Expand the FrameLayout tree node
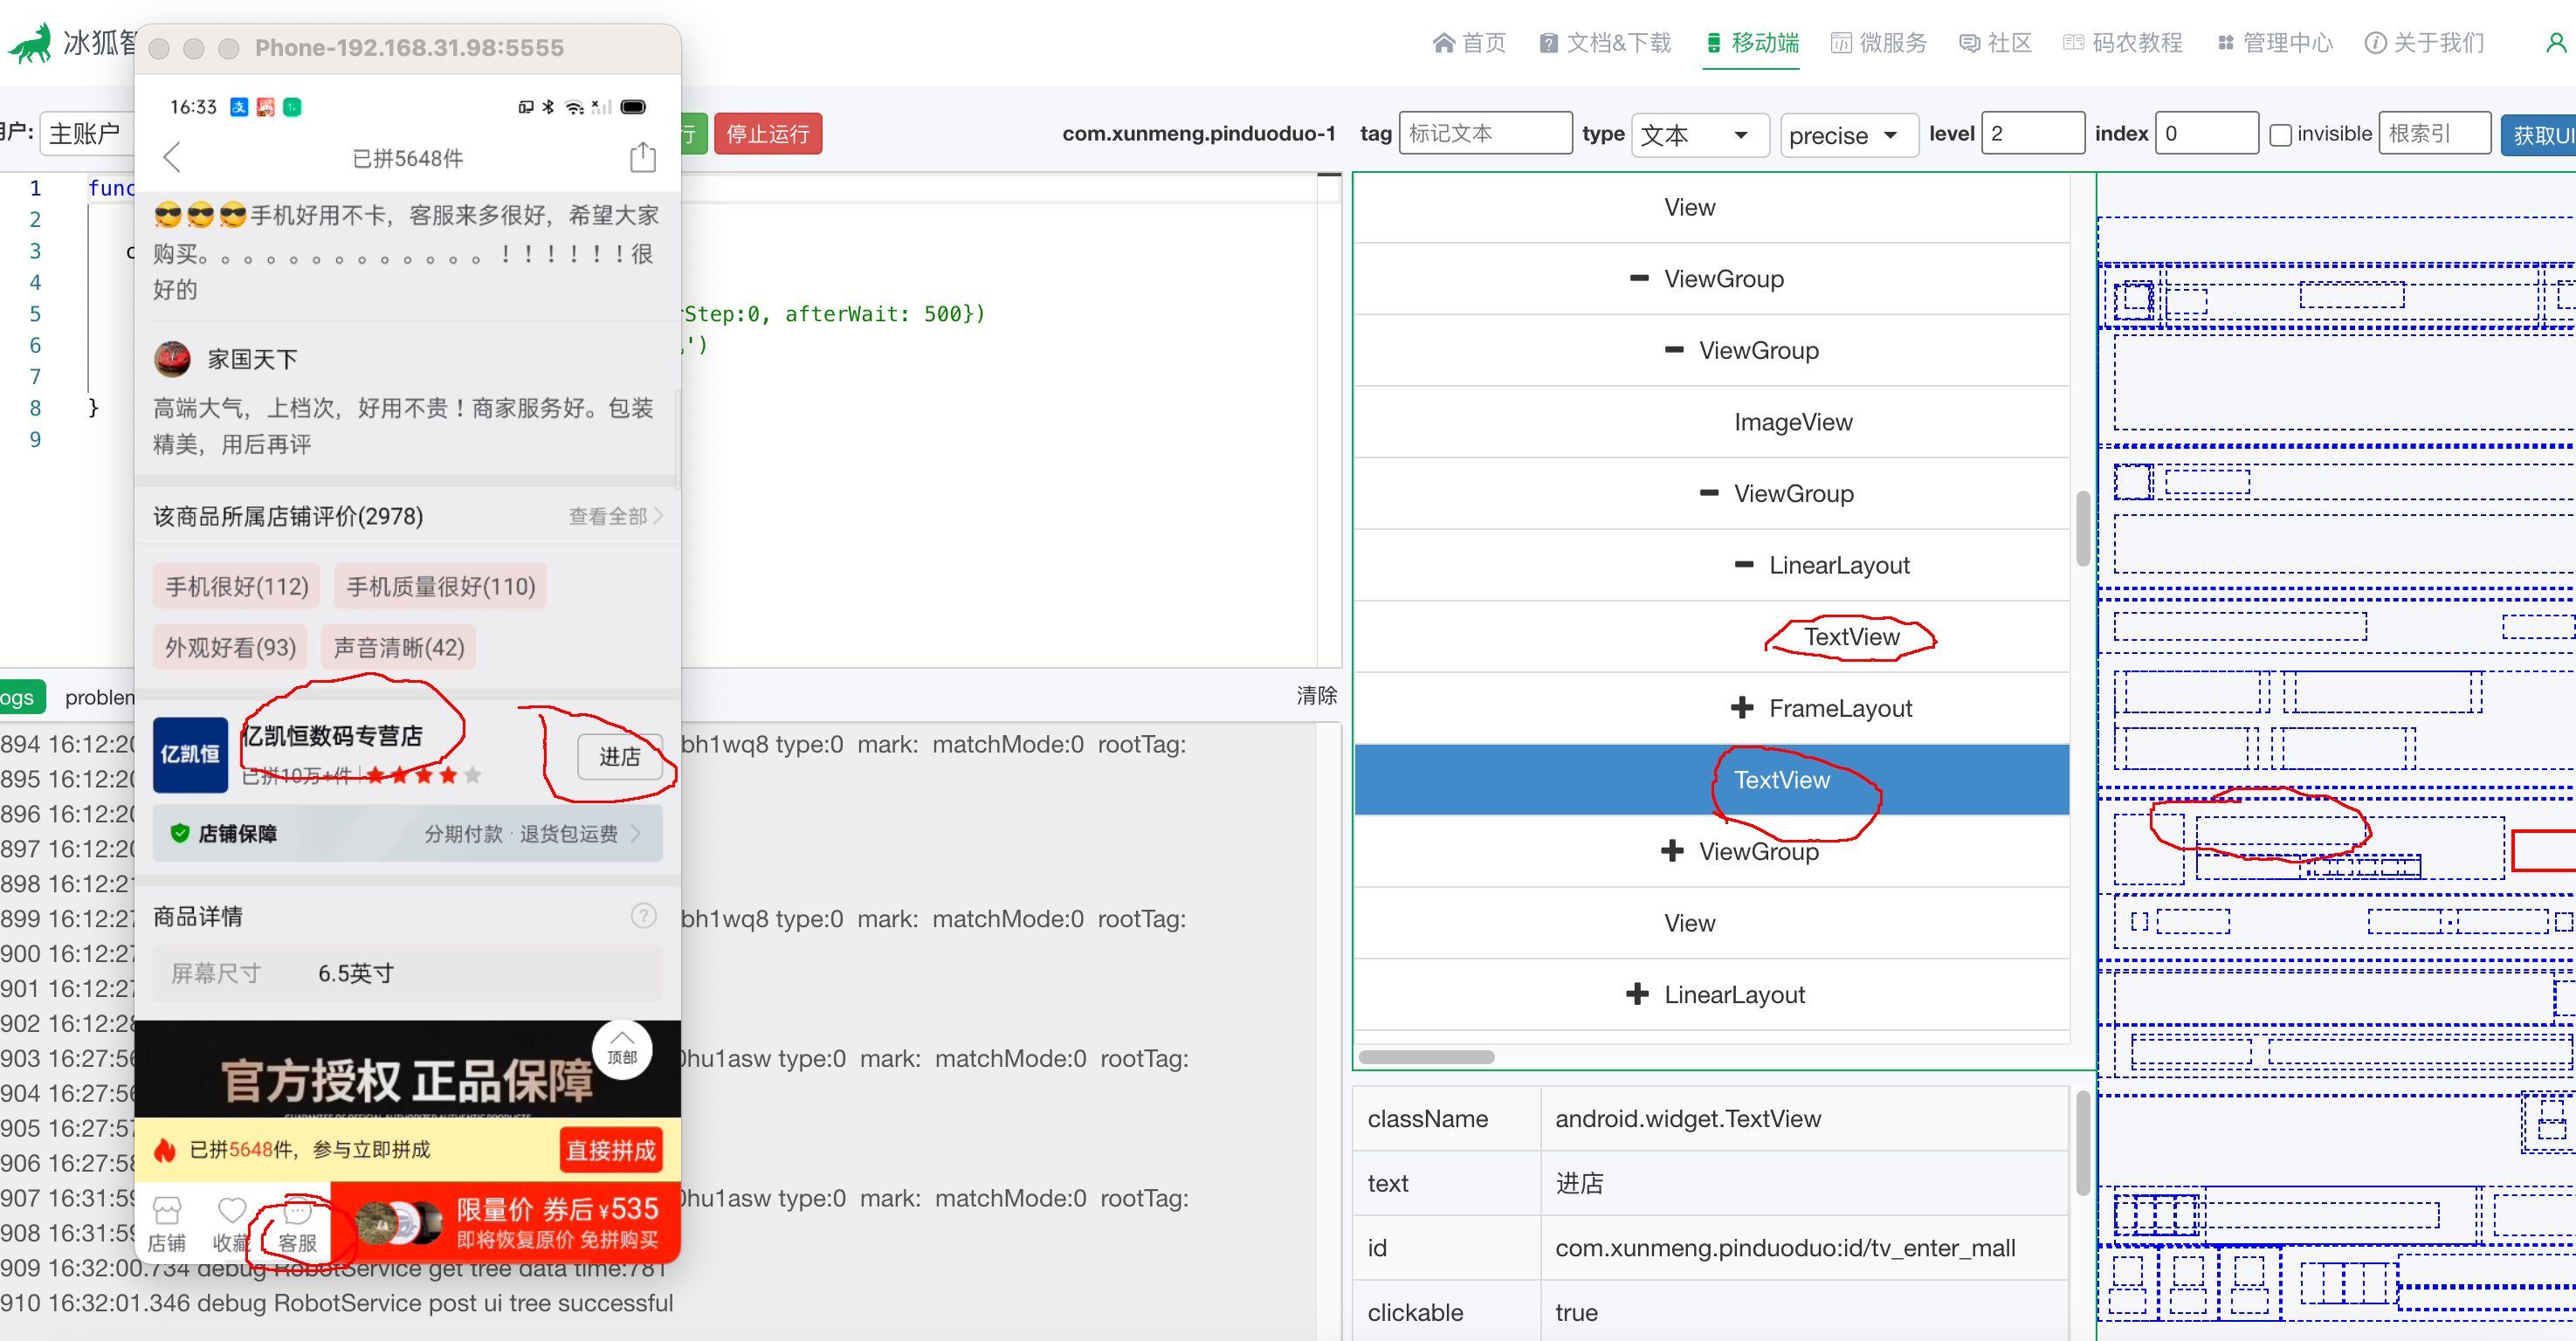This screenshot has width=2576, height=1341. click(x=1742, y=707)
